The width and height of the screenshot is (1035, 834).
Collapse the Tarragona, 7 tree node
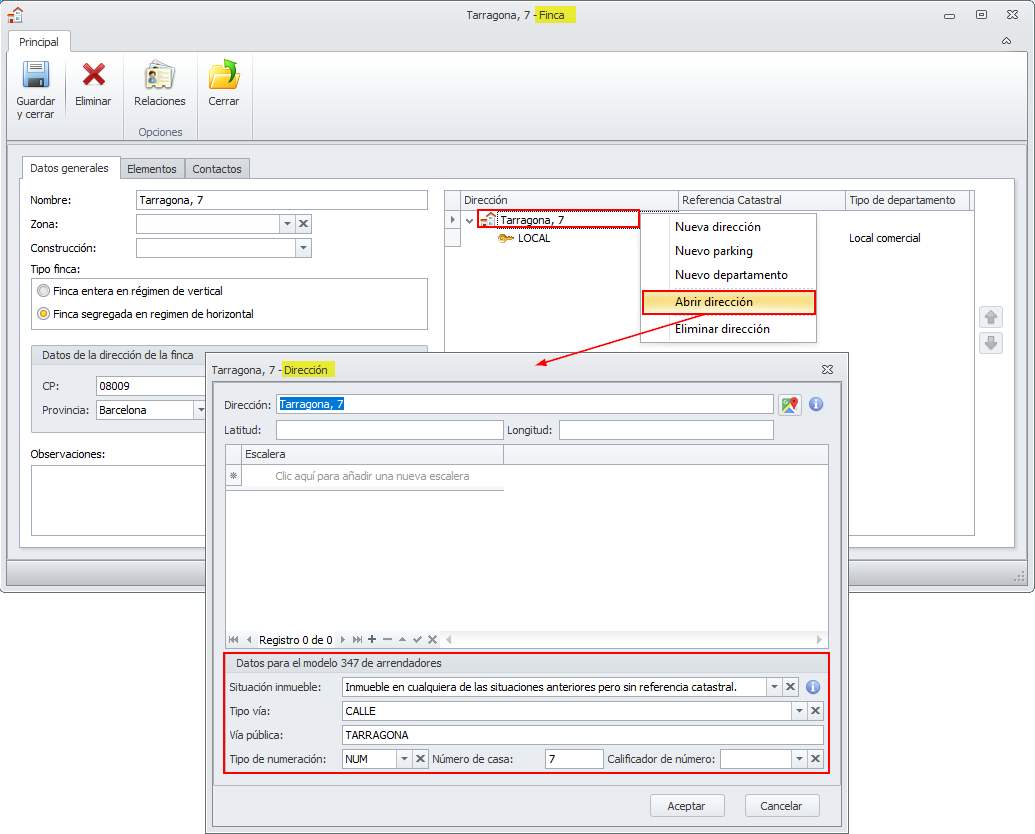(469, 221)
